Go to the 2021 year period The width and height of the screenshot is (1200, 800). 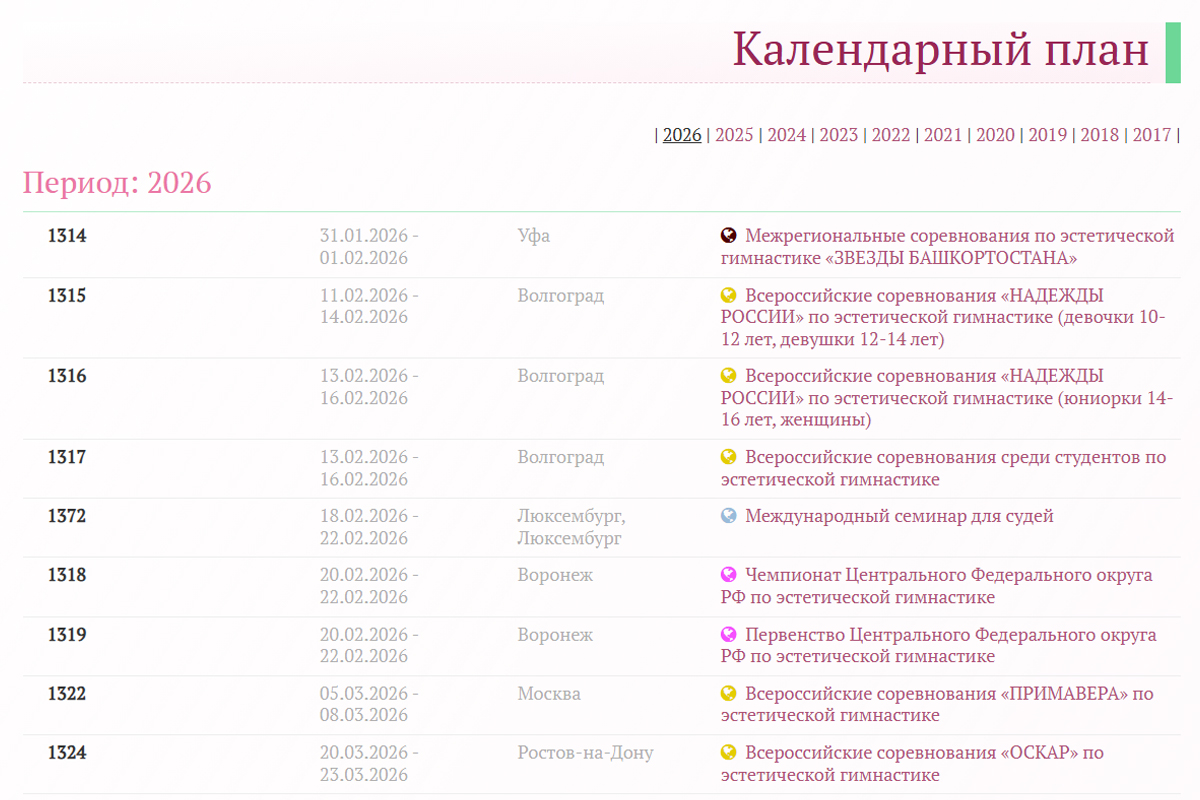[x=943, y=135]
